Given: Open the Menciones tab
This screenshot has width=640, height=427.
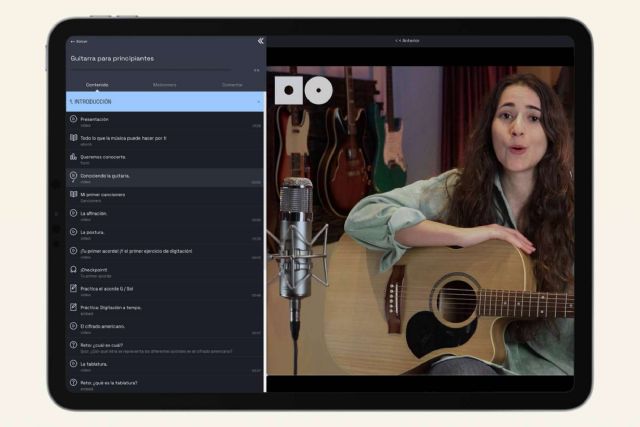Looking at the screenshot, I should (165, 84).
